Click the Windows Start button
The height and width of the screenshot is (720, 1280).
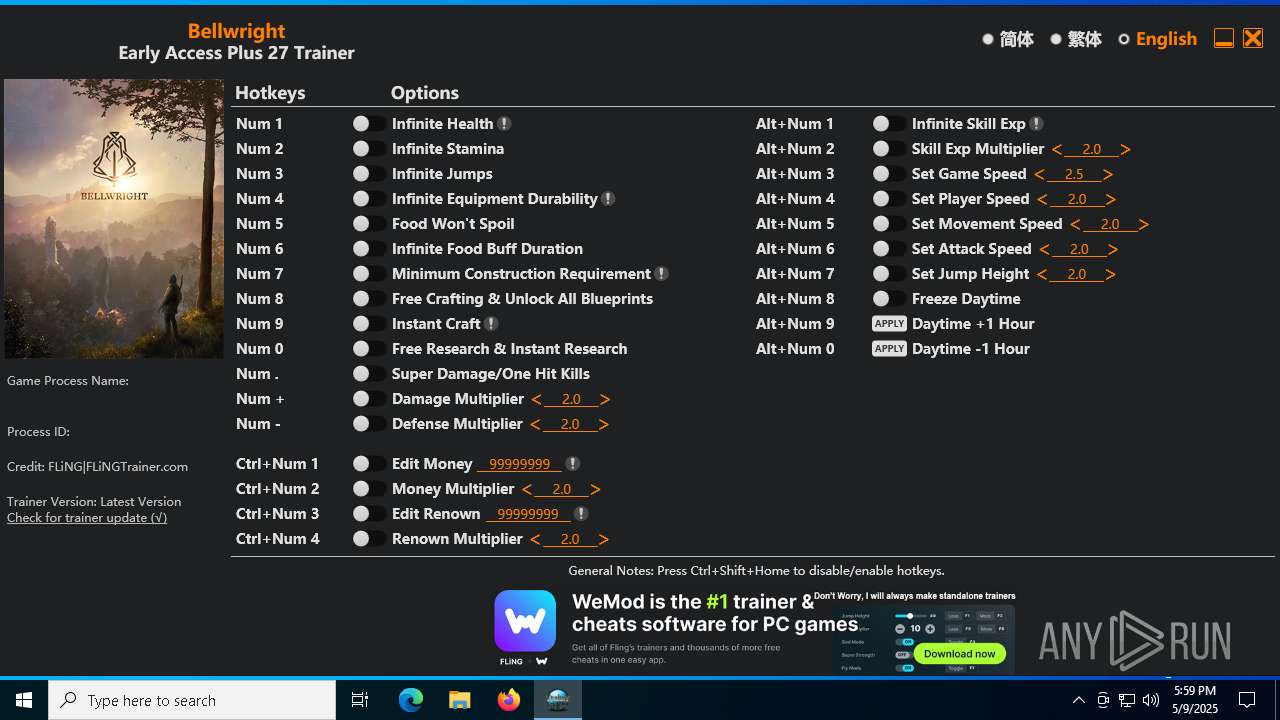(24, 700)
